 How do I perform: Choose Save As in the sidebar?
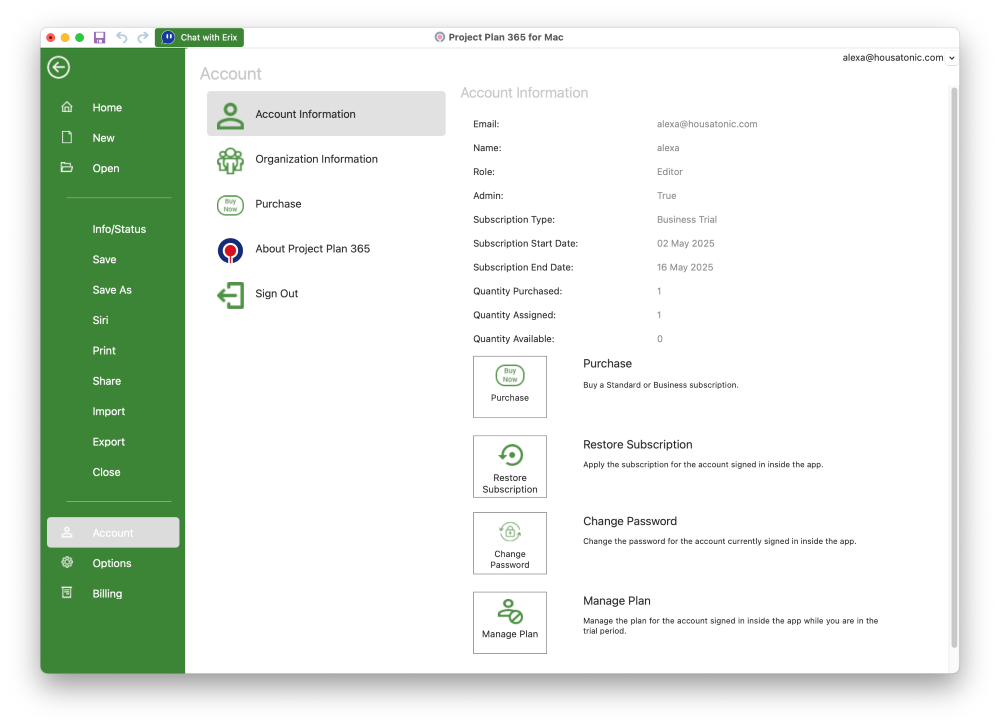[112, 290]
